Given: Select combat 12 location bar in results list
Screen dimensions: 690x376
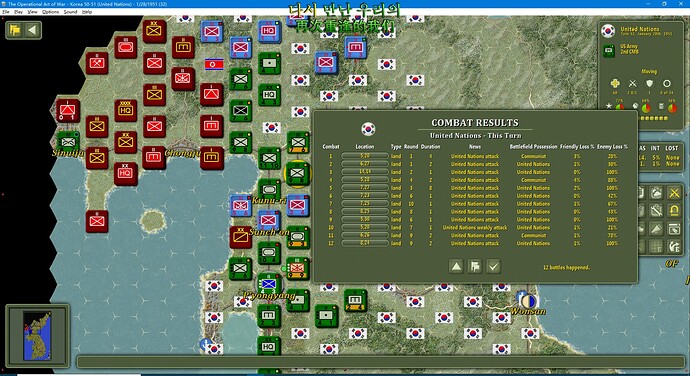Looking at the screenshot, I should [365, 243].
